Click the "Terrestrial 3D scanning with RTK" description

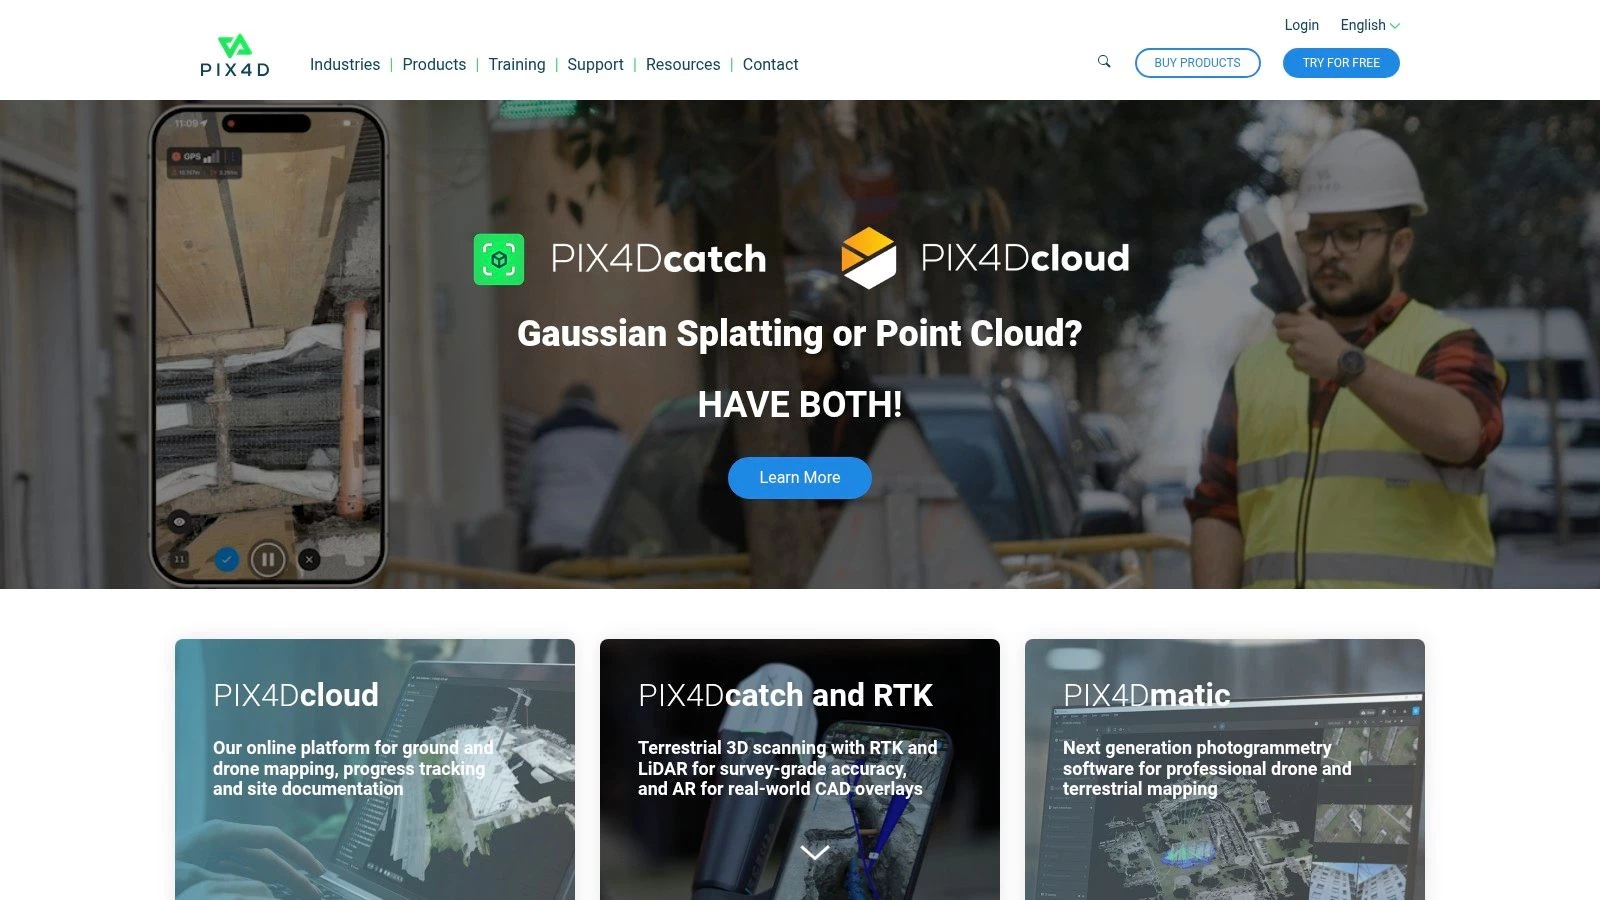788,768
